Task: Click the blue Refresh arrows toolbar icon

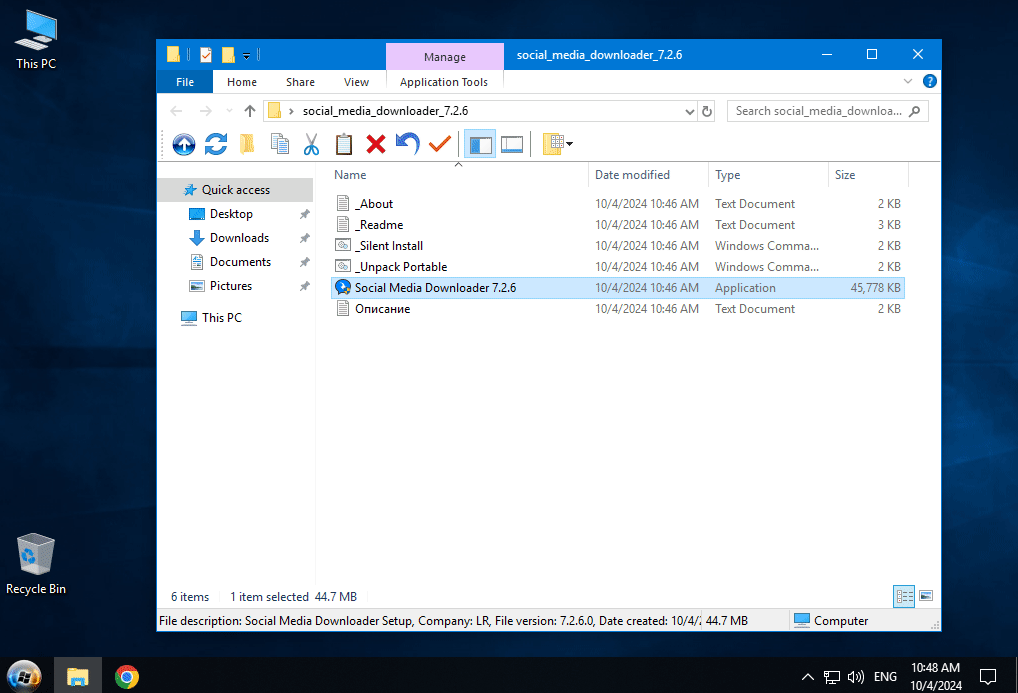Action: coord(216,144)
